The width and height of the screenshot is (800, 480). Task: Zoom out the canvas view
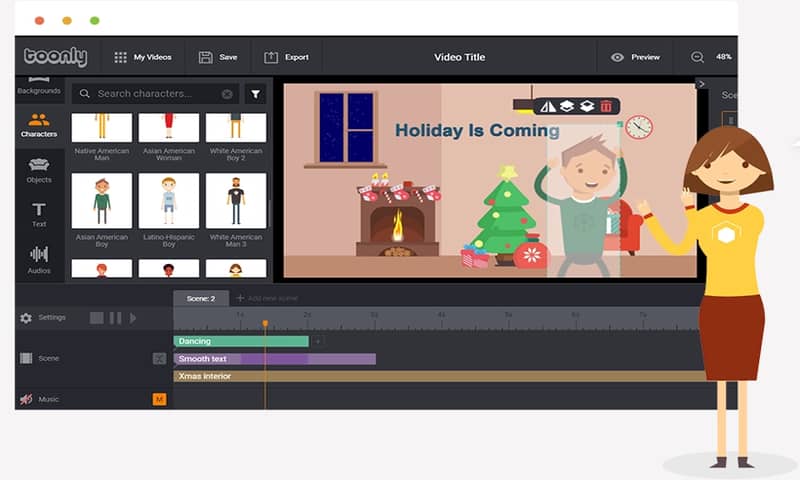click(698, 57)
